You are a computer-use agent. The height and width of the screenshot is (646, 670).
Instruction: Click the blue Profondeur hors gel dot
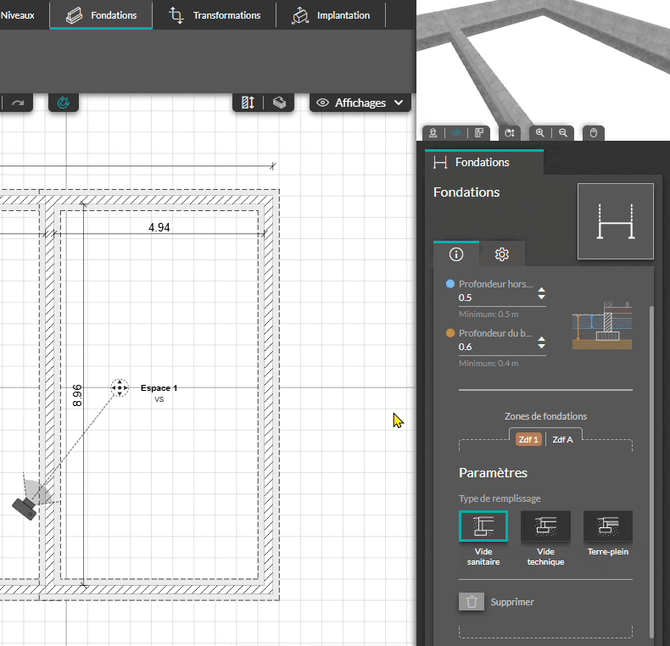pyautogui.click(x=450, y=284)
